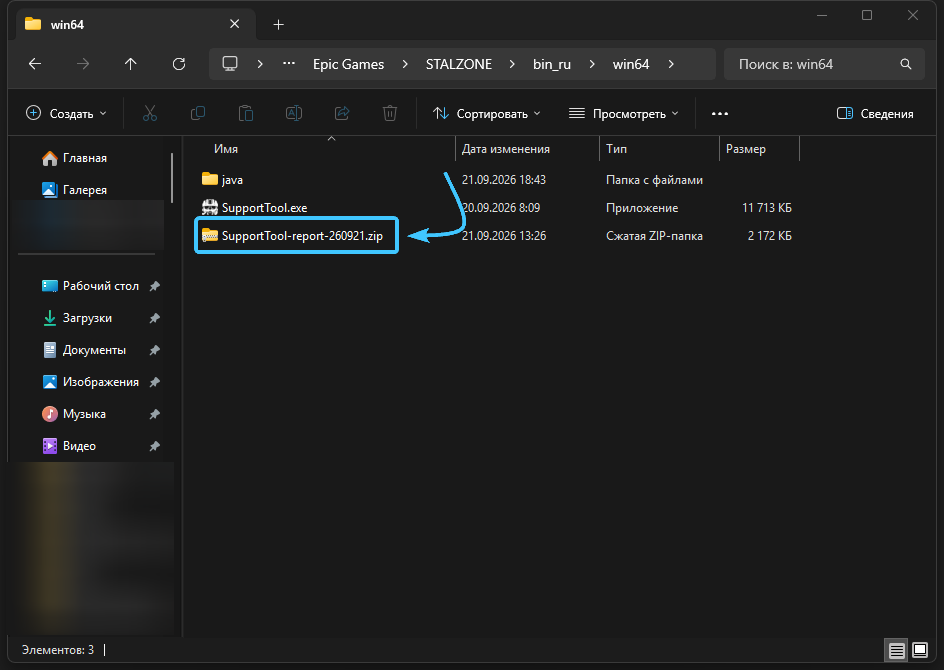Click the Delete trash bin icon
Image resolution: width=944 pixels, height=670 pixels.
(x=390, y=113)
